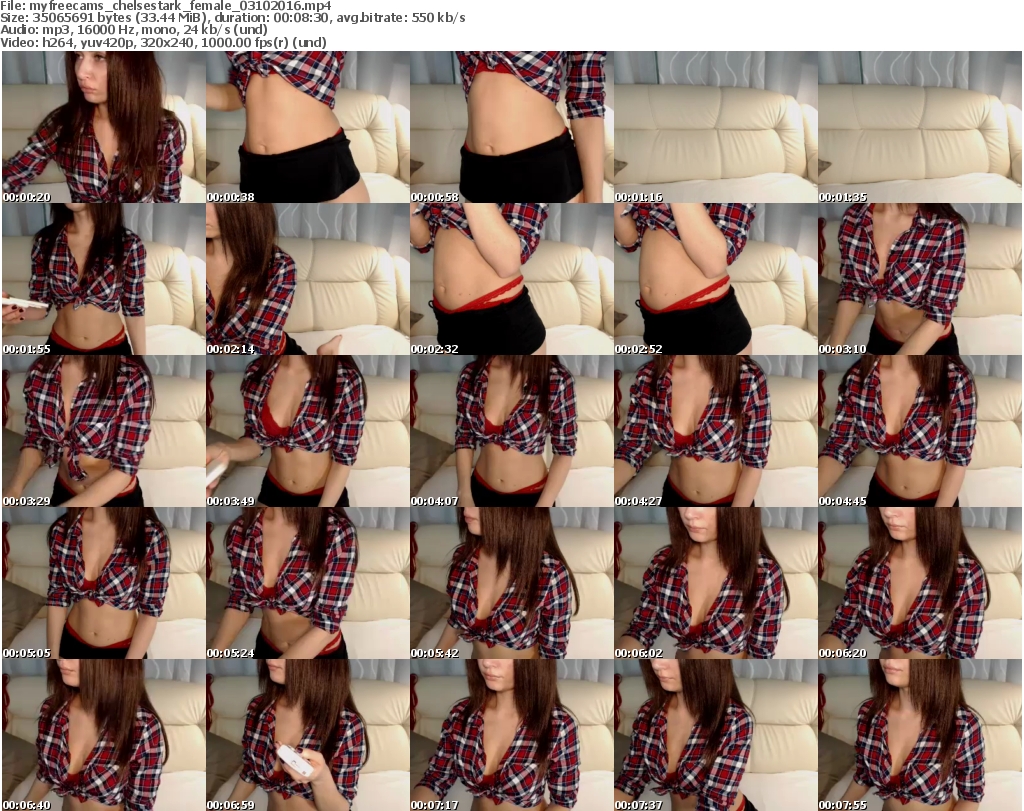Select the thumbnail at 00:04:27

point(716,432)
